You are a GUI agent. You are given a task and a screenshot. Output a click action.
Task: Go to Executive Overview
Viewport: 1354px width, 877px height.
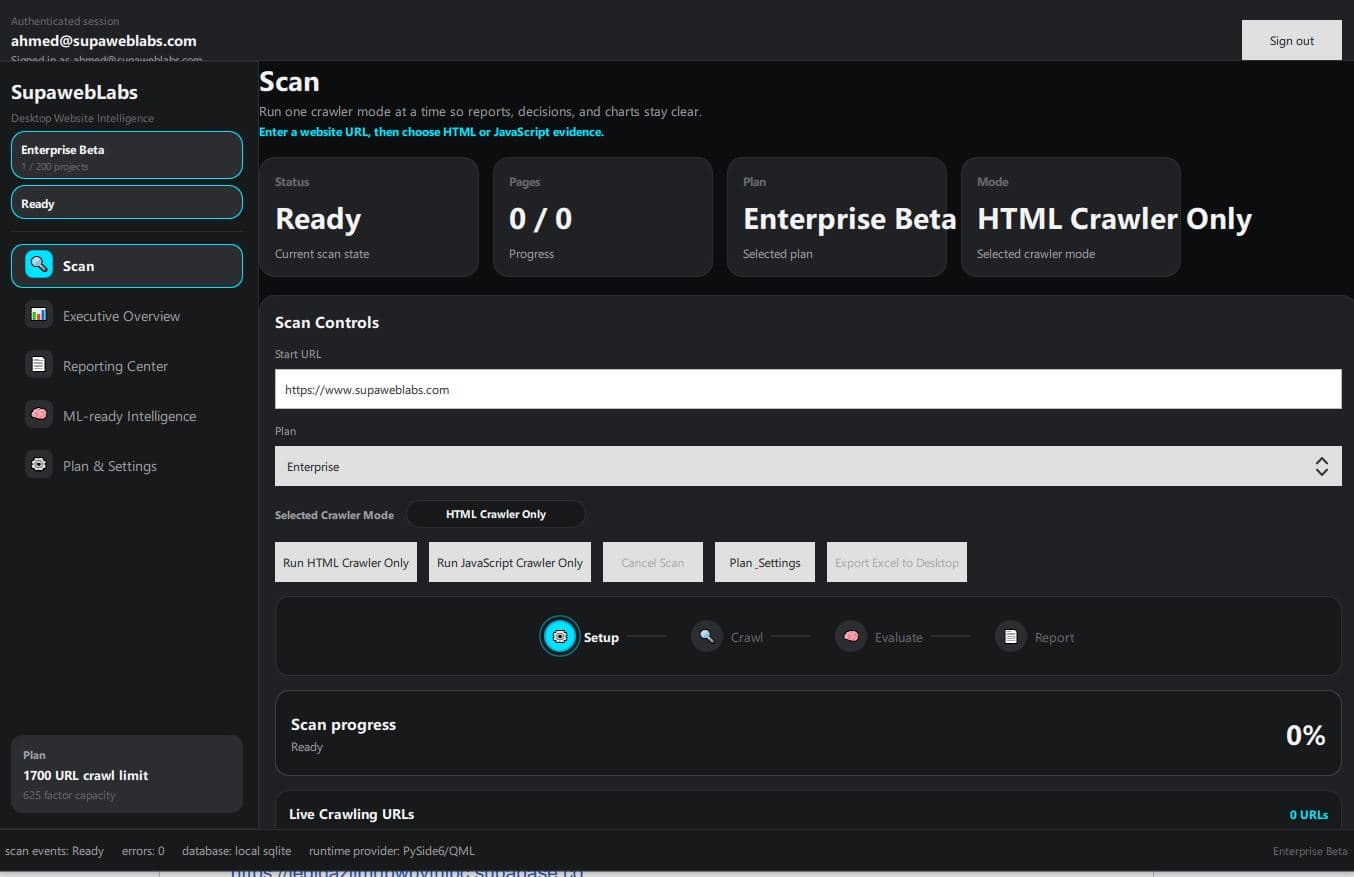127,316
